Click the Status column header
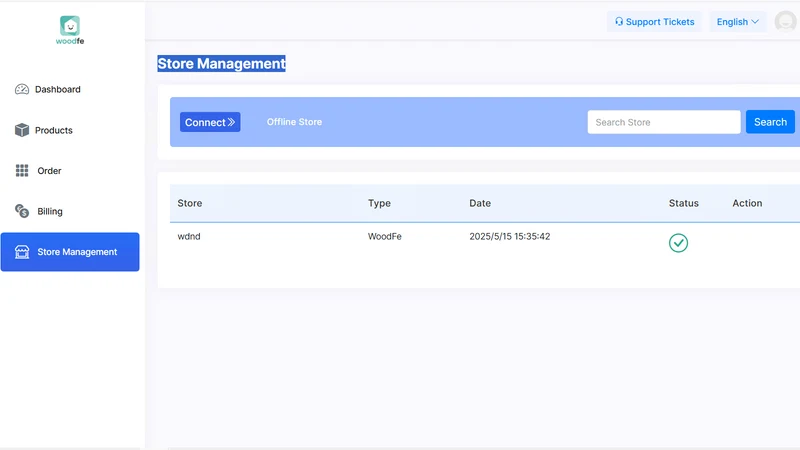Image resolution: width=800 pixels, height=450 pixels. pos(684,203)
